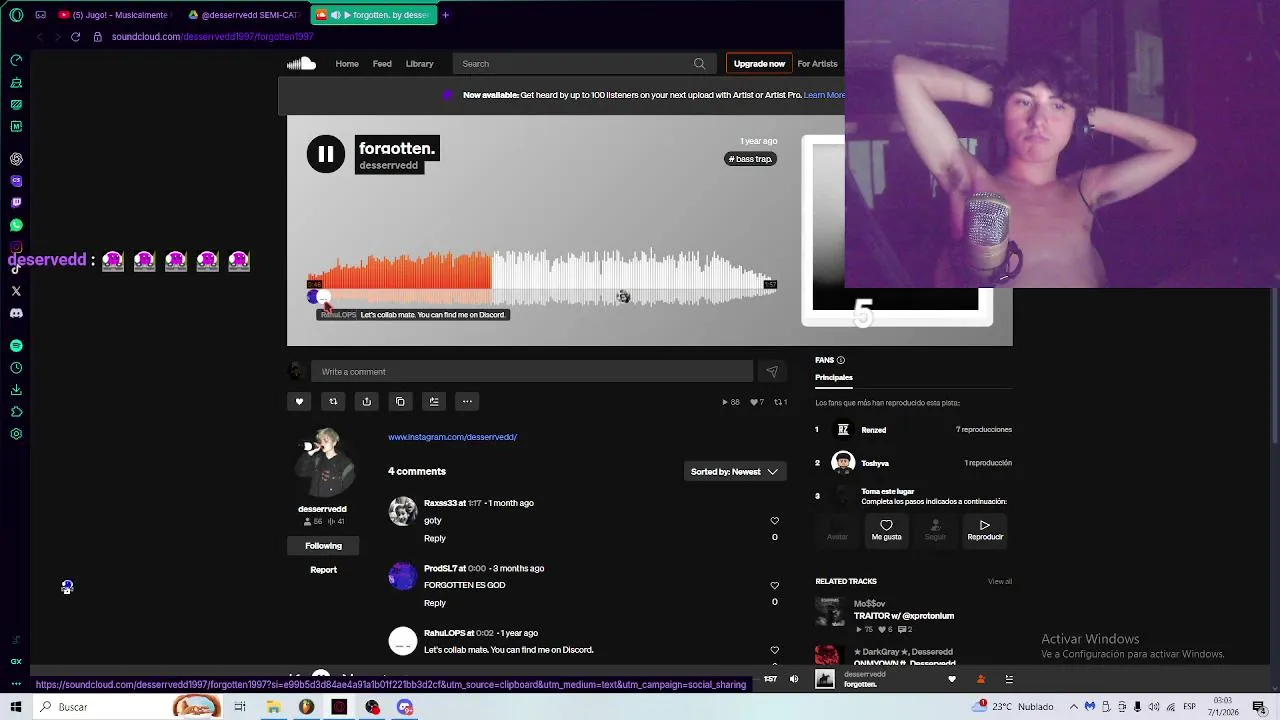Select the Principales tab
The width and height of the screenshot is (1280, 720).
834,378
